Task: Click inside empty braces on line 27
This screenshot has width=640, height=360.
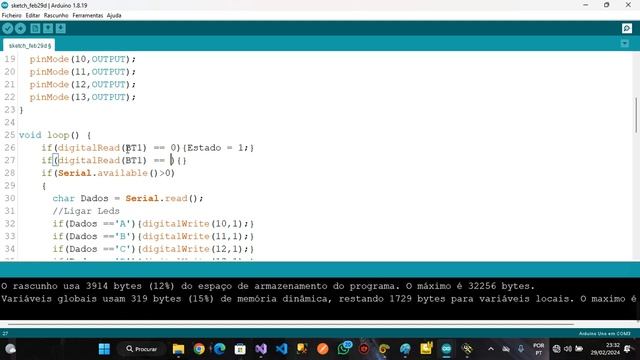Action: (182, 160)
